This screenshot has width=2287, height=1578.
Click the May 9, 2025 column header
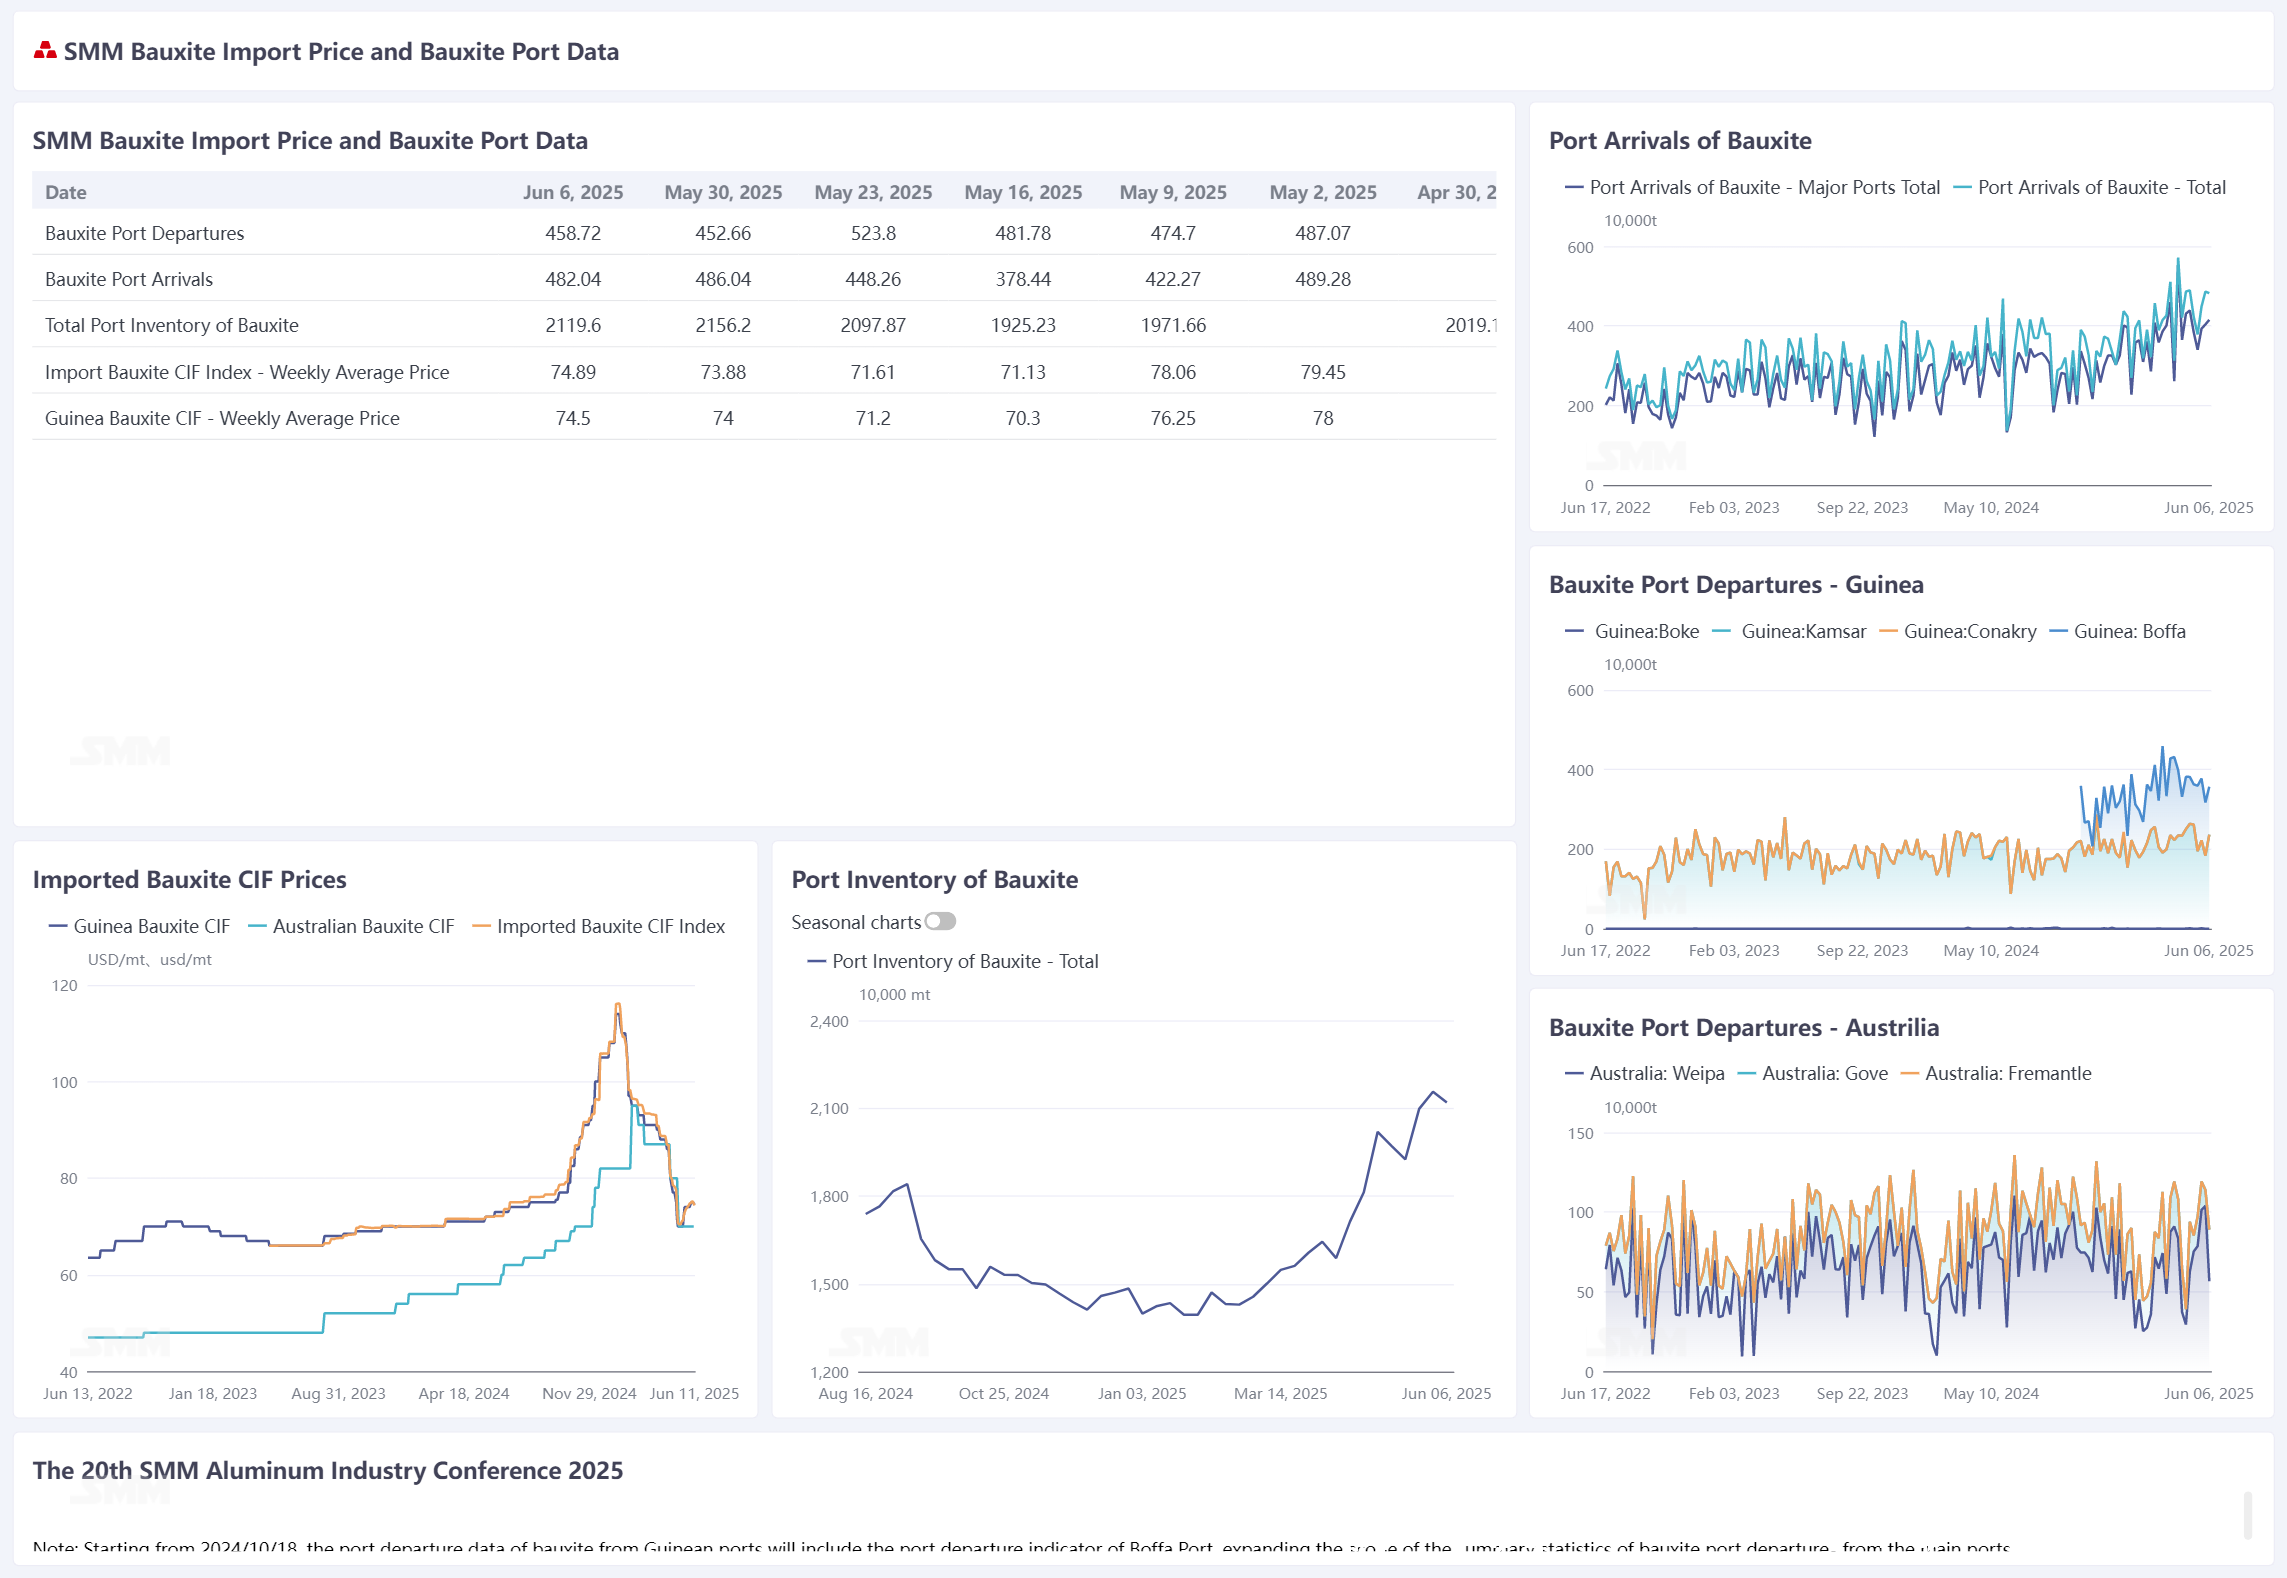coord(1173,192)
